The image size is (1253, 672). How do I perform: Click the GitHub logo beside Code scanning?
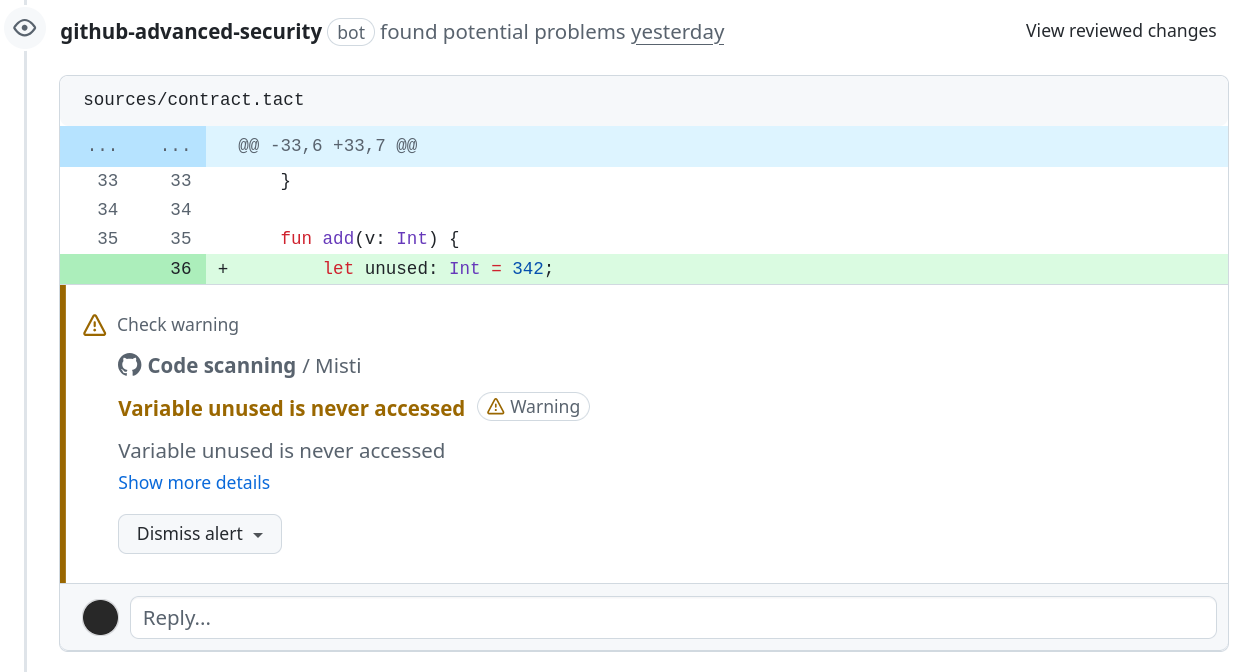[x=129, y=365]
